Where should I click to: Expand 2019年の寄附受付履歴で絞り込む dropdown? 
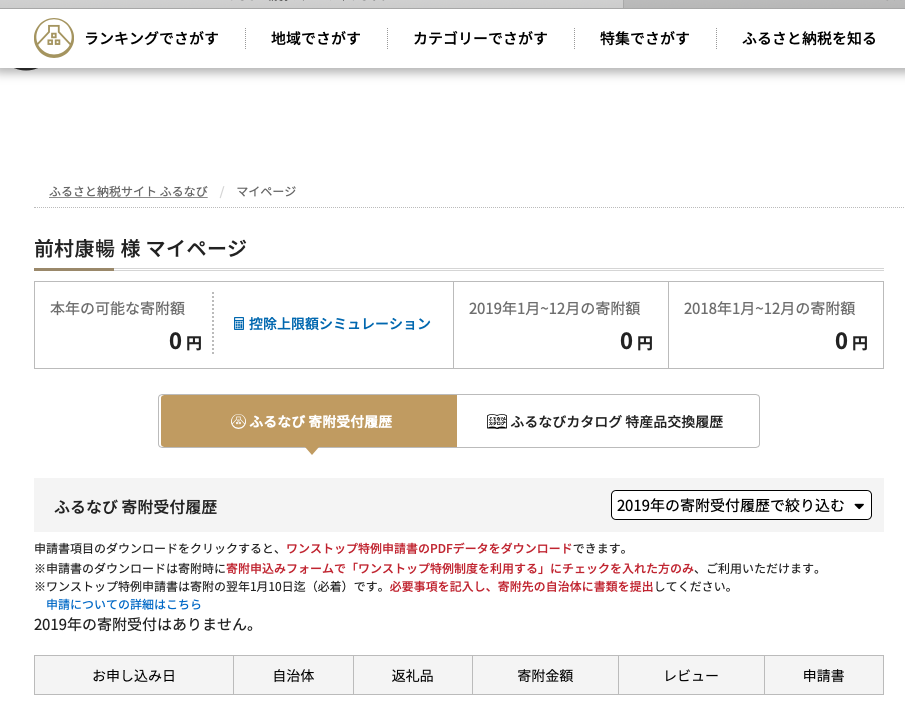[741, 505]
